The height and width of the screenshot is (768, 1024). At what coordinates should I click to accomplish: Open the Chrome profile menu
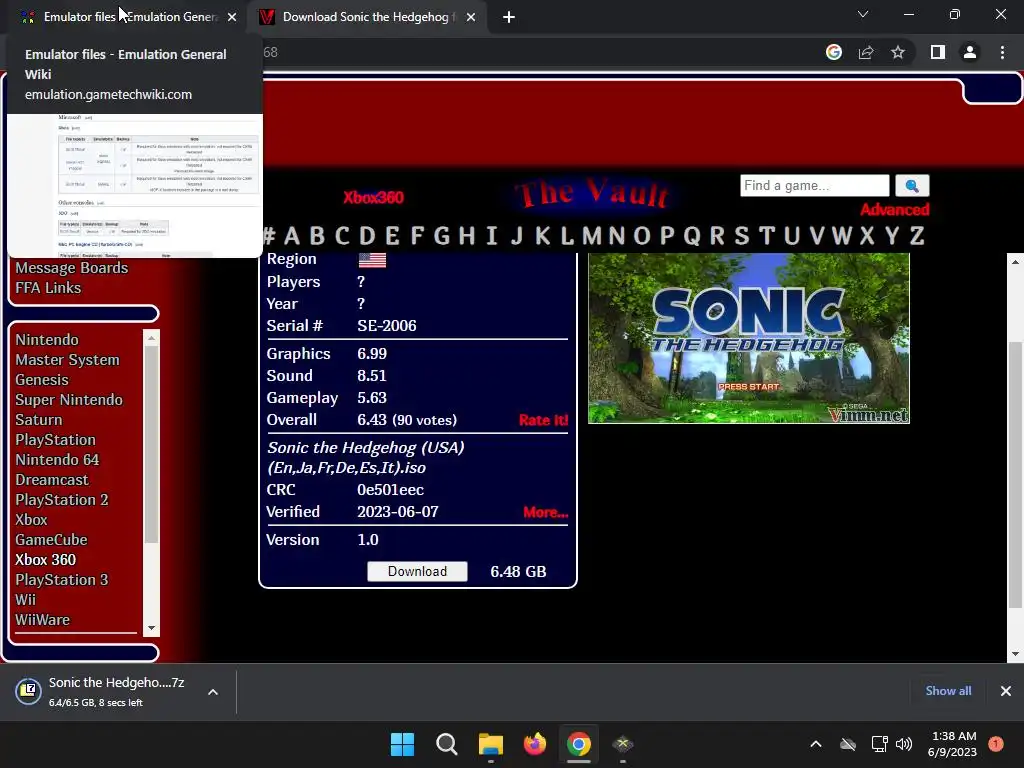pos(970,52)
